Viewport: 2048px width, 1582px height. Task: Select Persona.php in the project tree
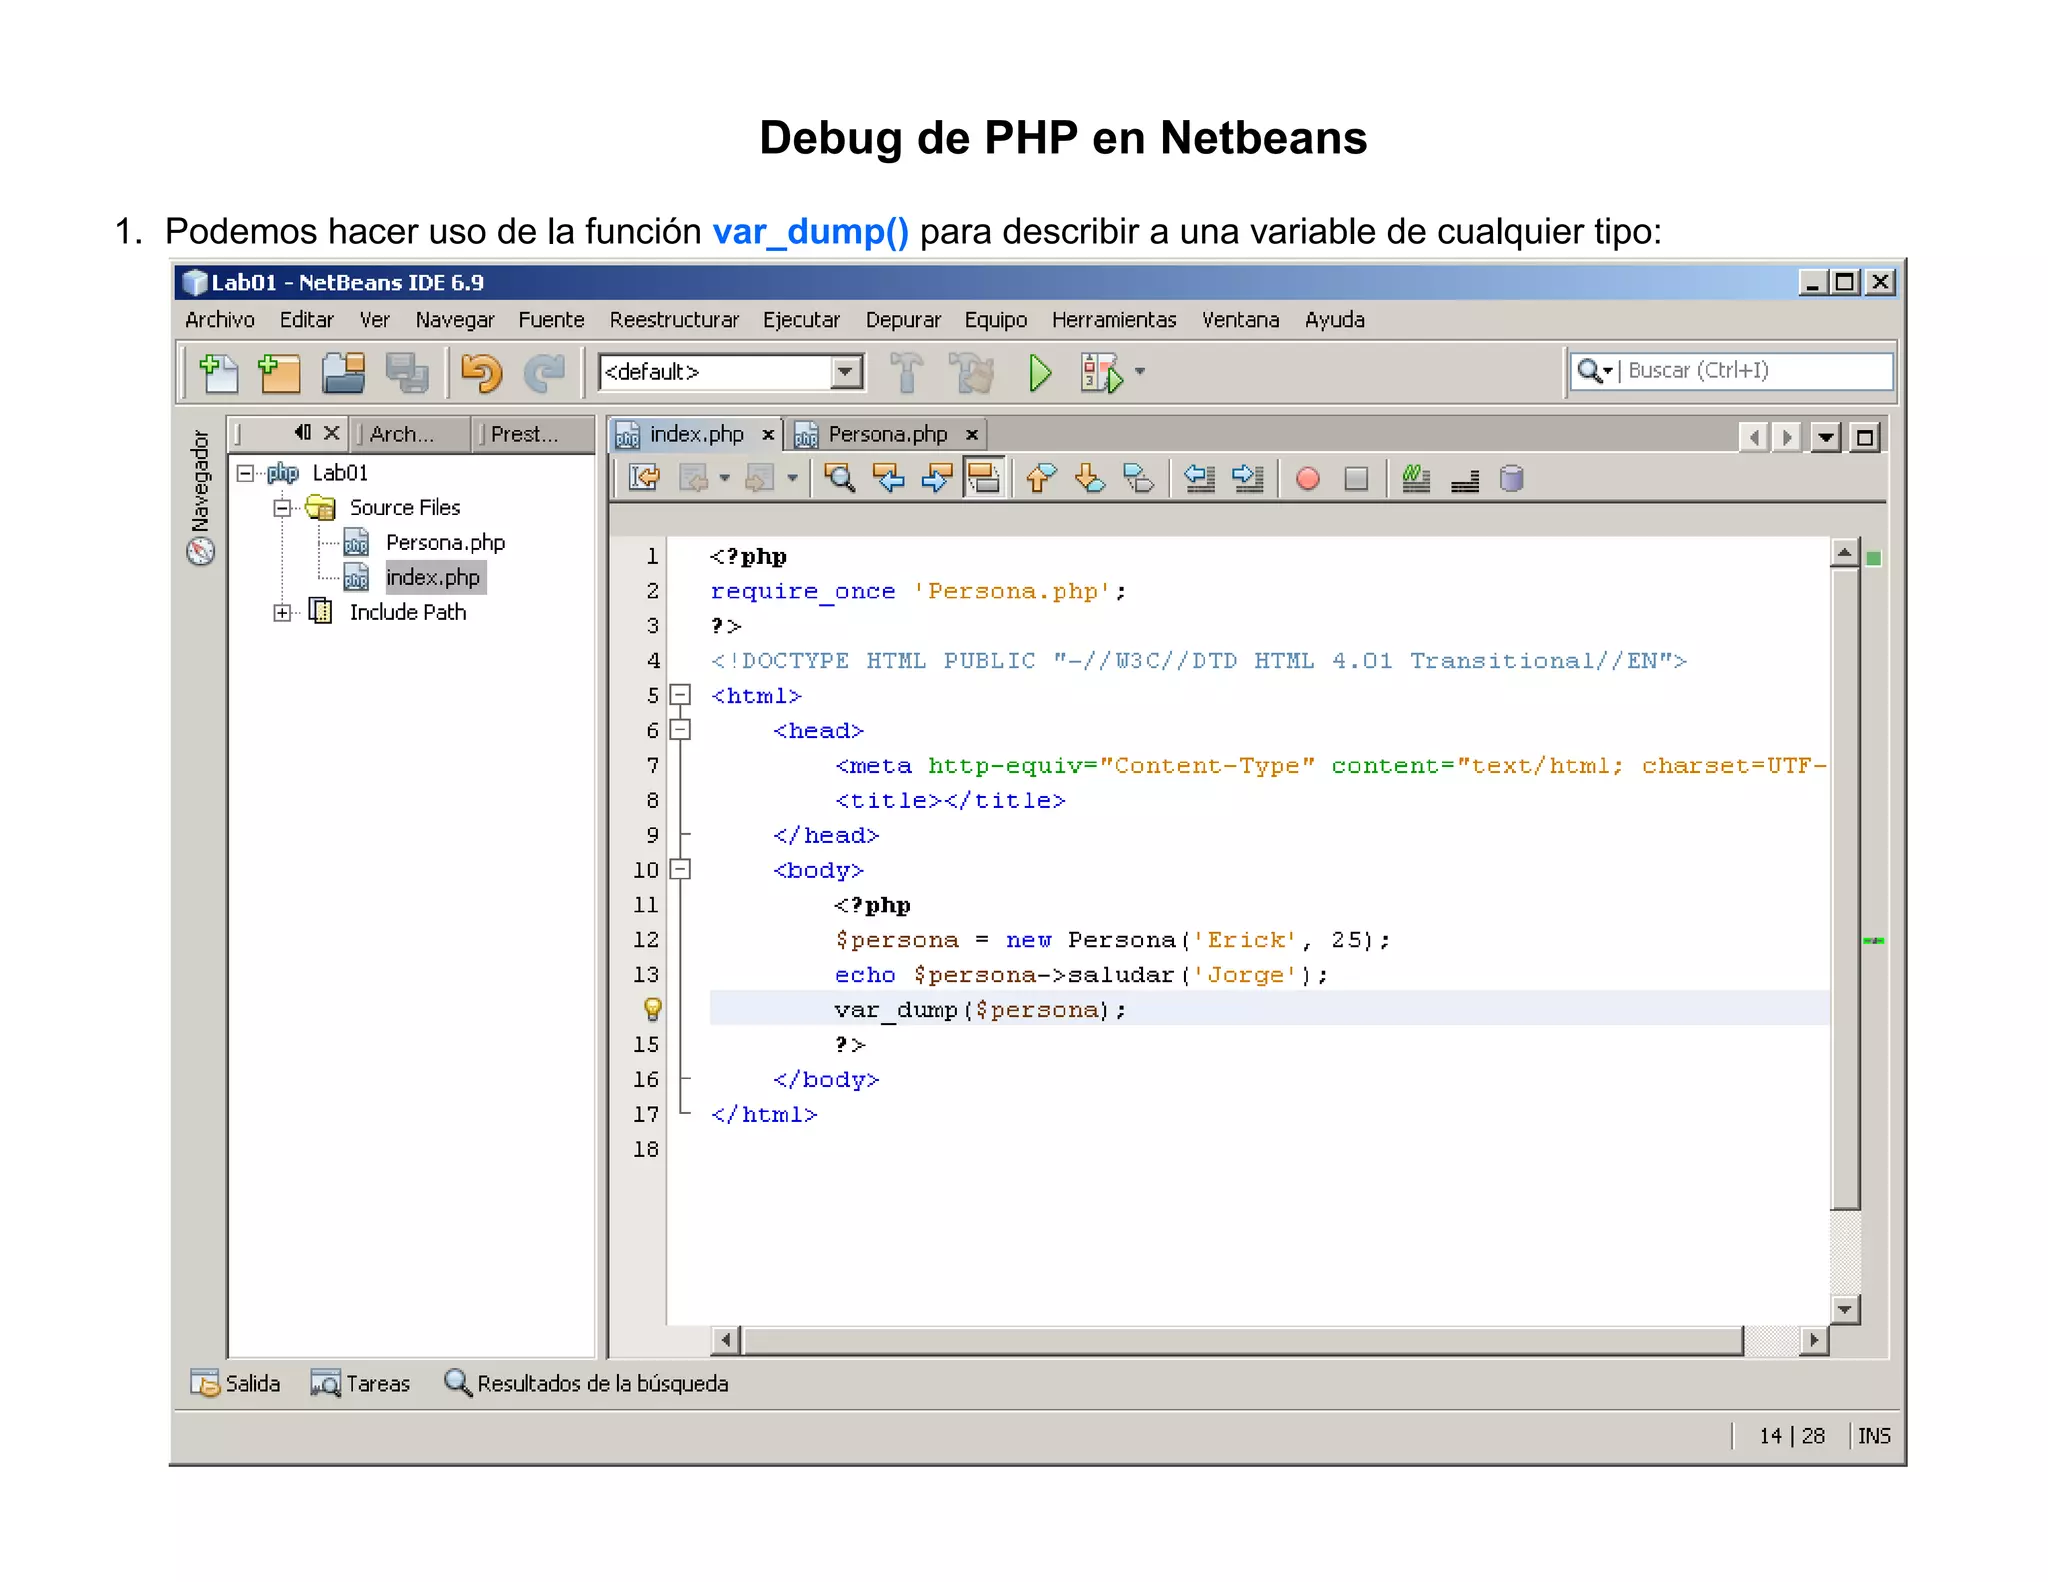(x=445, y=543)
